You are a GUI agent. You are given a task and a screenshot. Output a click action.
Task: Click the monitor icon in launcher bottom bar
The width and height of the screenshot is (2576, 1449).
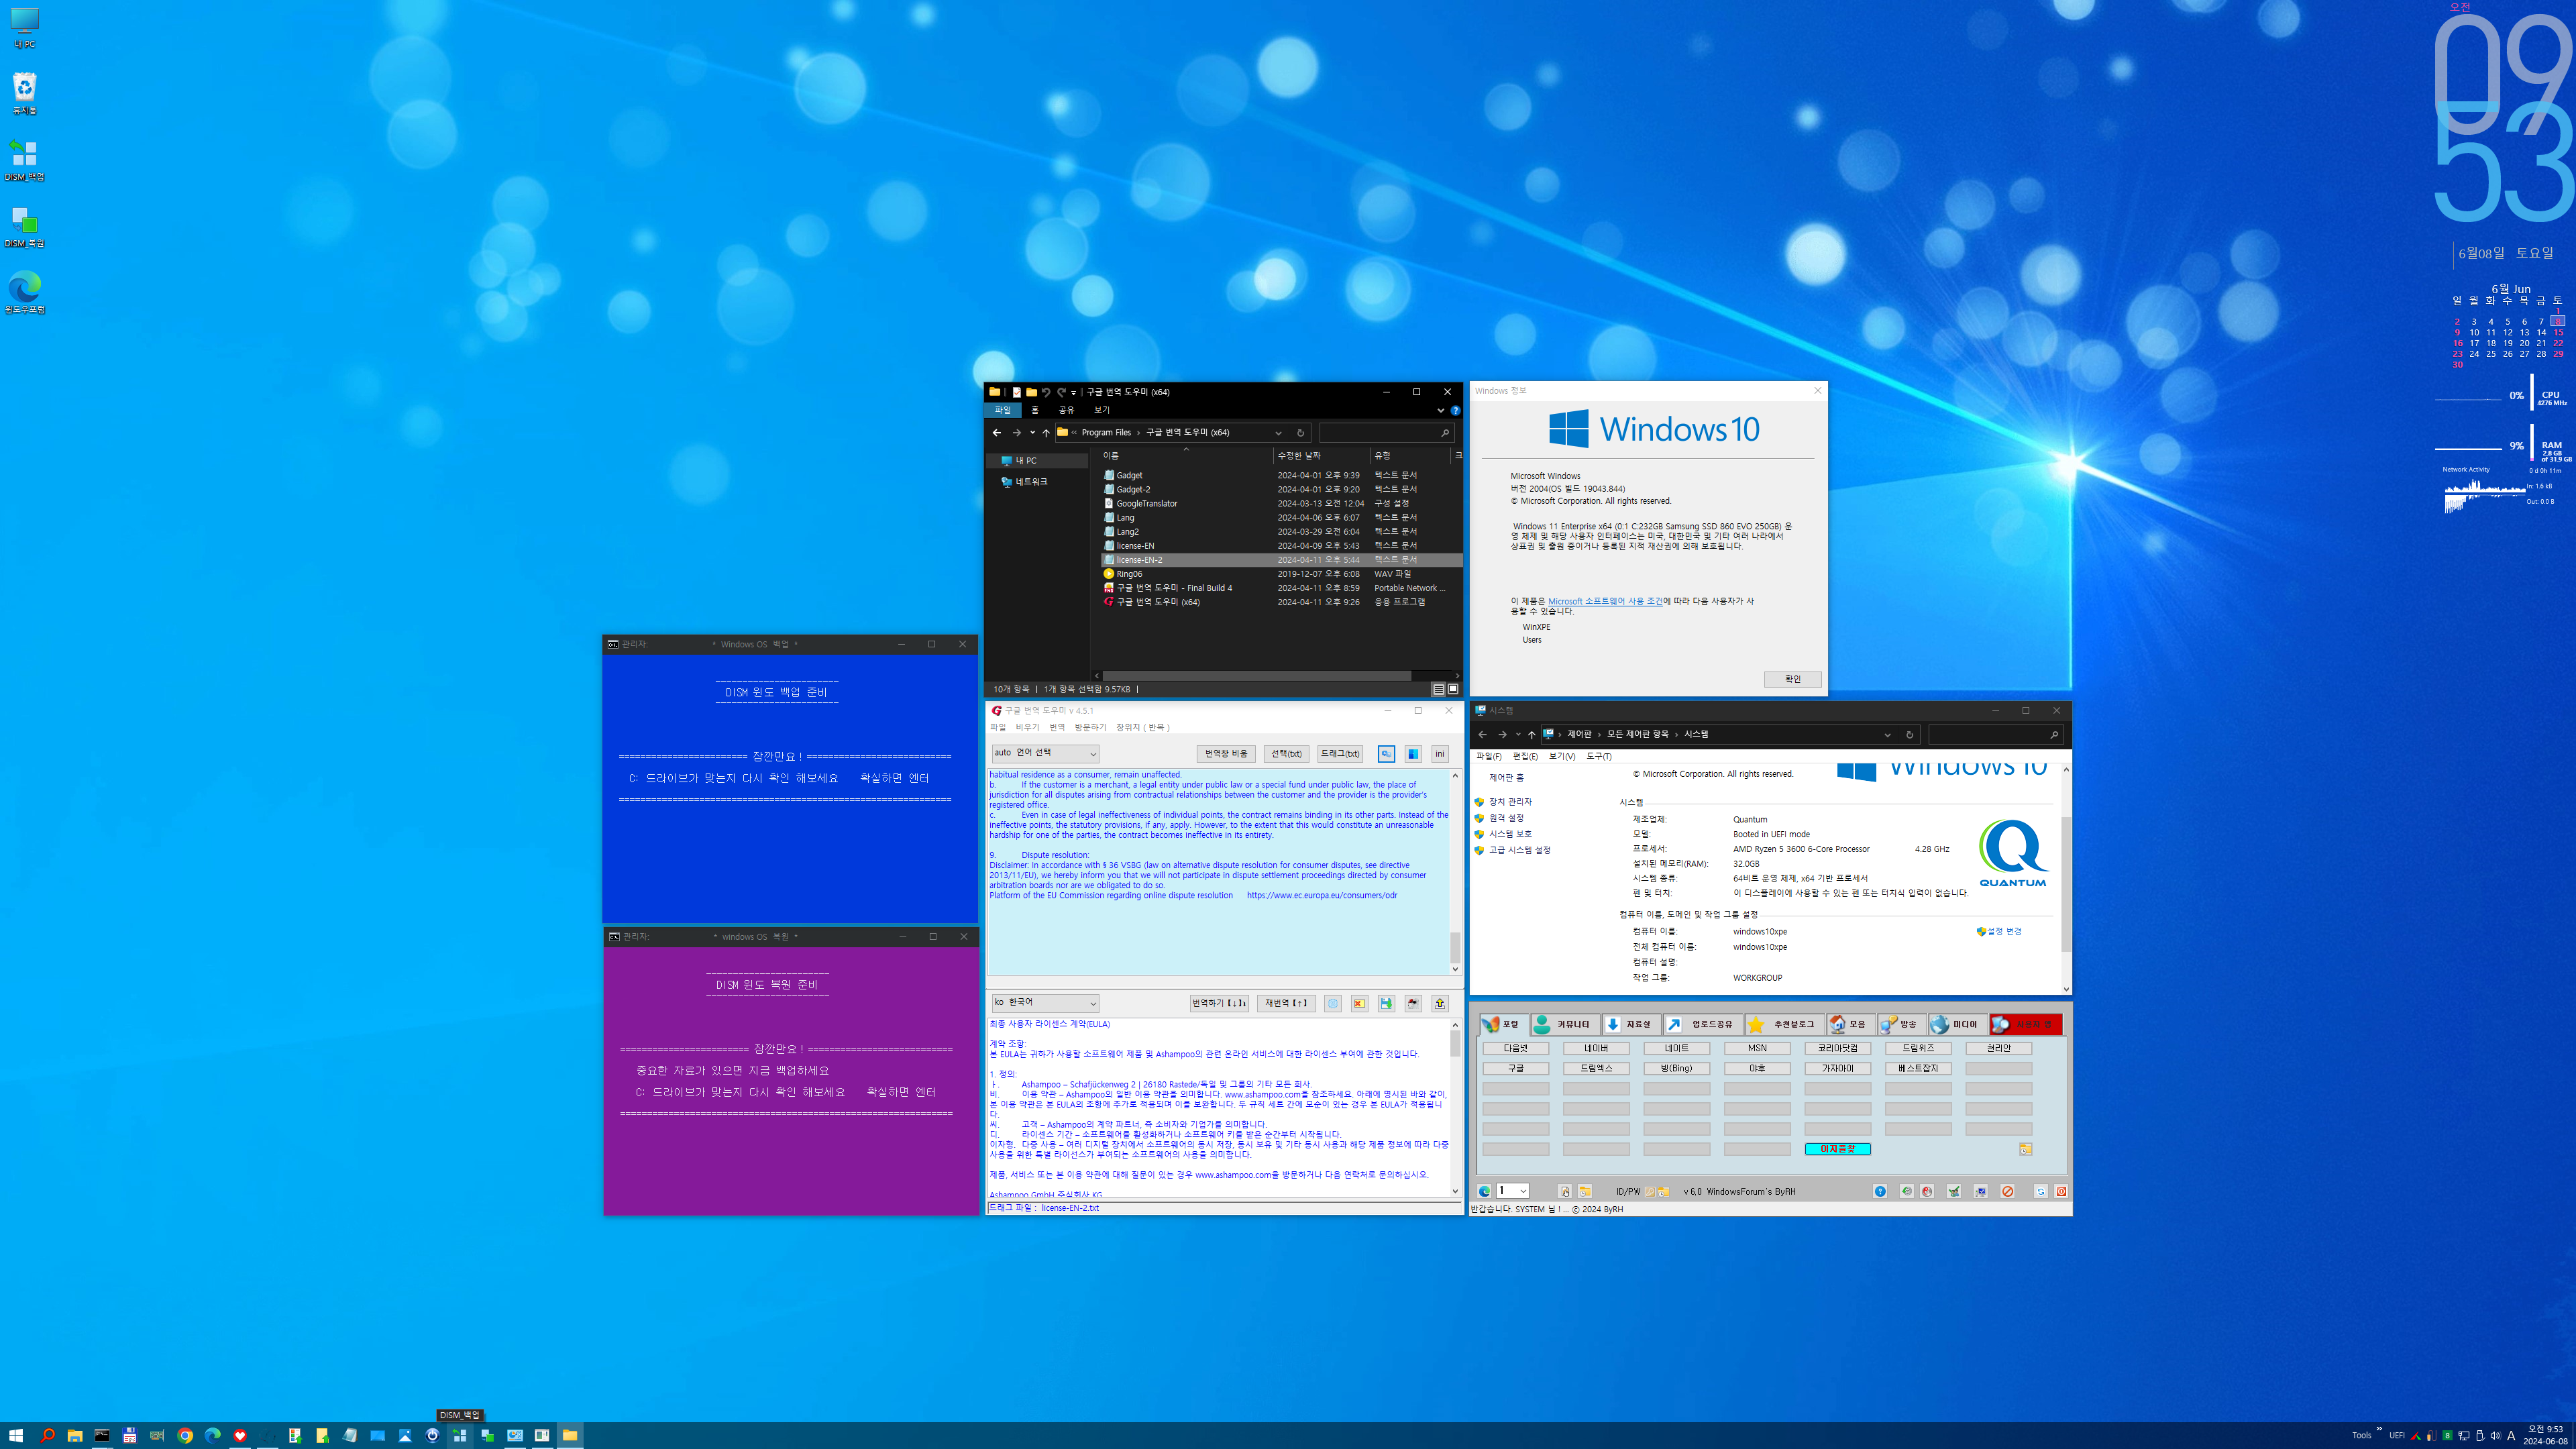1980,1191
